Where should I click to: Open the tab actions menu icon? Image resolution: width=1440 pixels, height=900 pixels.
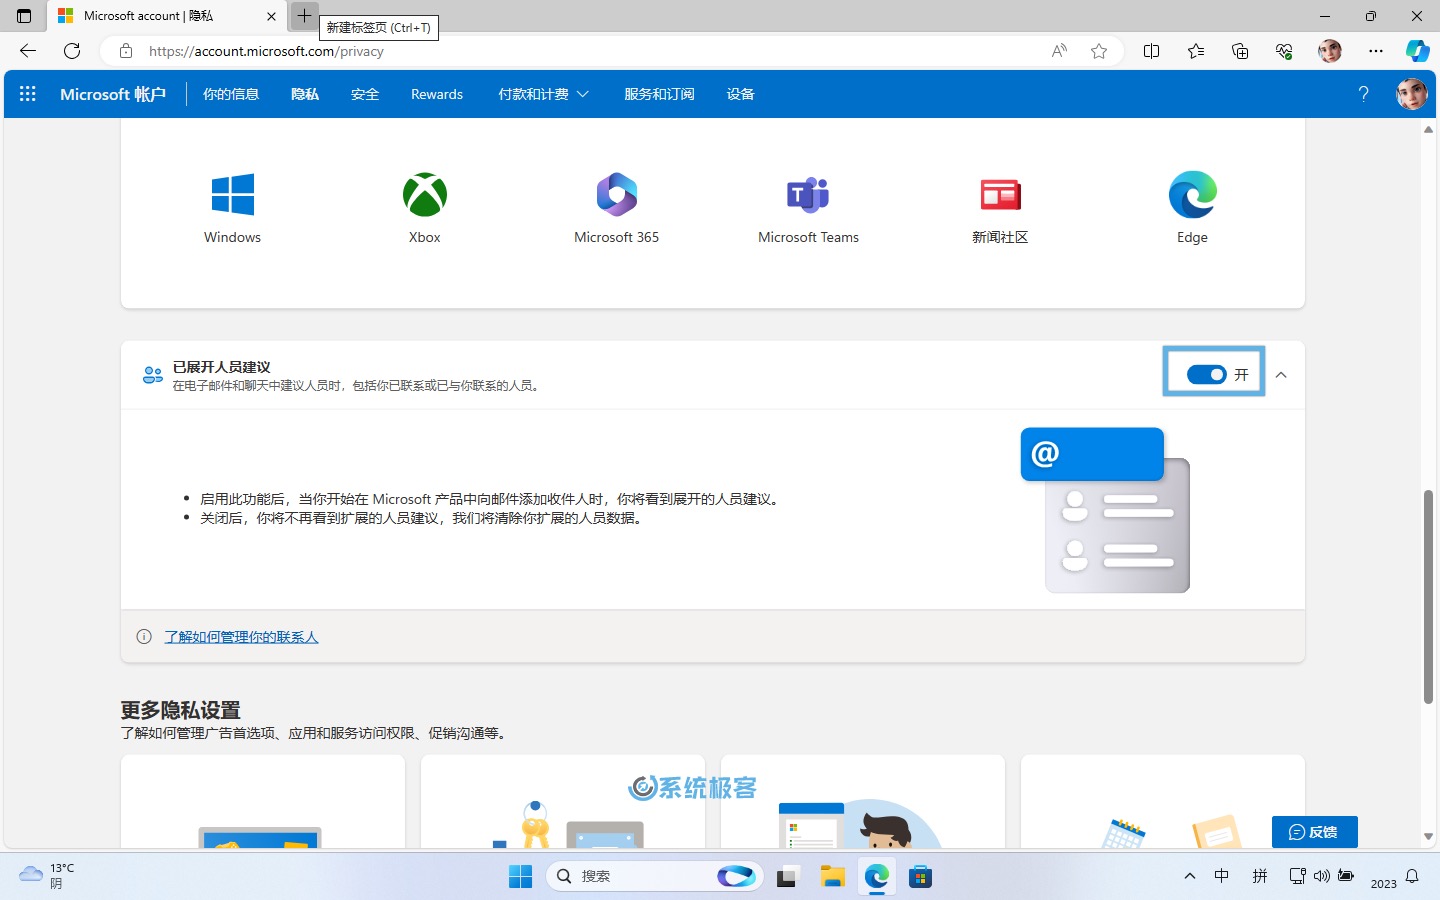(24, 16)
